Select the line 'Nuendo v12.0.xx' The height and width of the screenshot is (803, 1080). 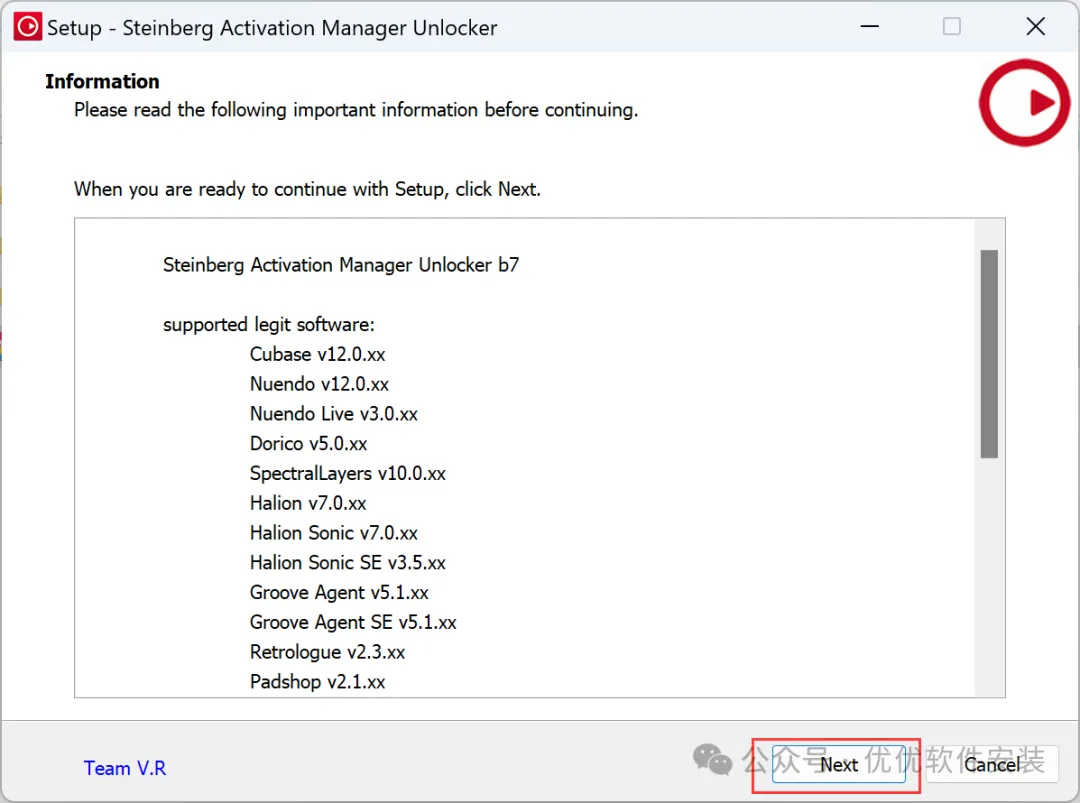click(x=320, y=384)
